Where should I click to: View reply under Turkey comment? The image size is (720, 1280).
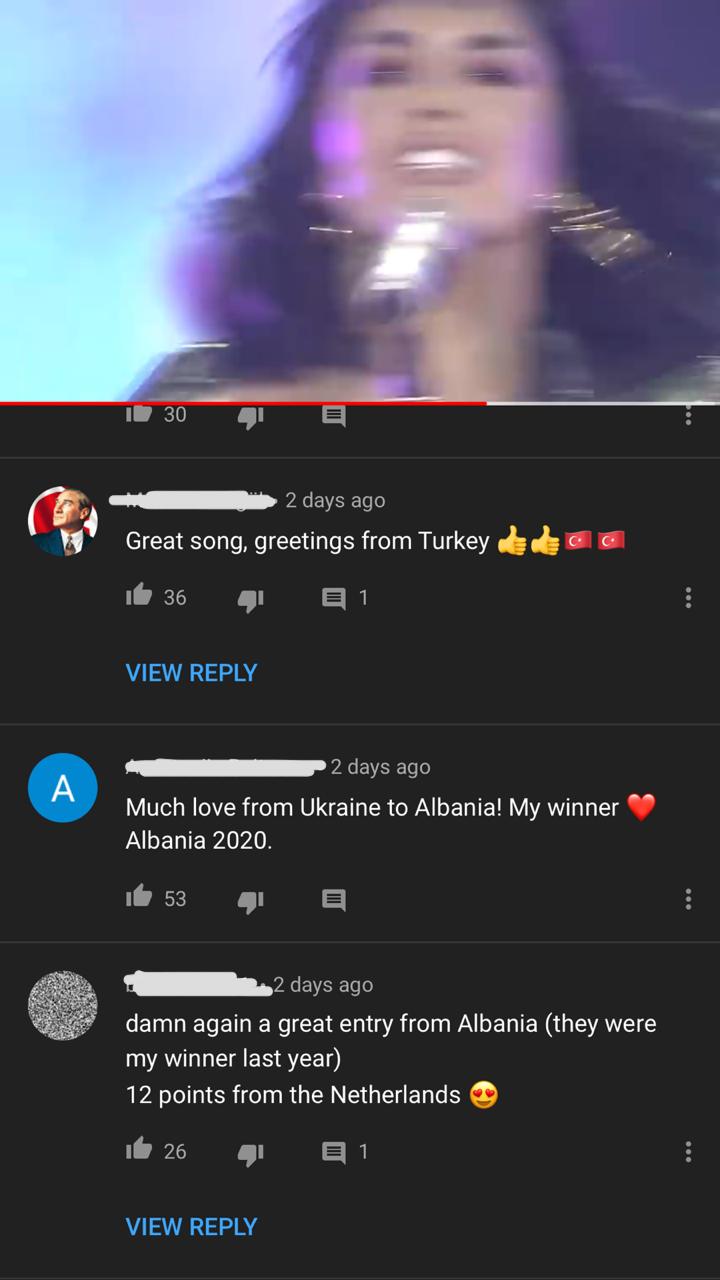point(191,673)
